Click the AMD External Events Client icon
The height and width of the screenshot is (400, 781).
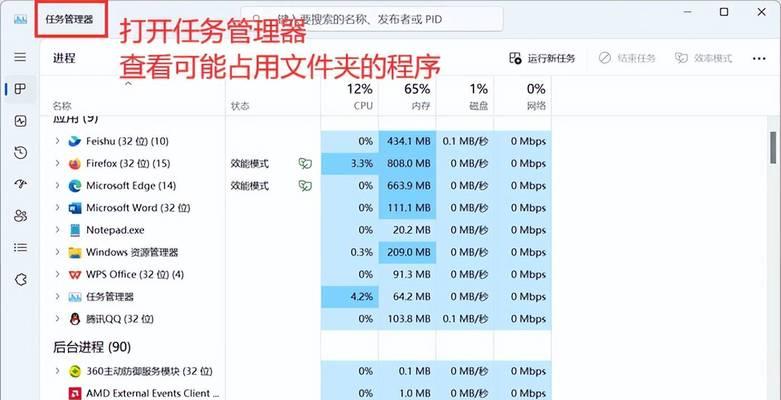pyautogui.click(x=75, y=394)
